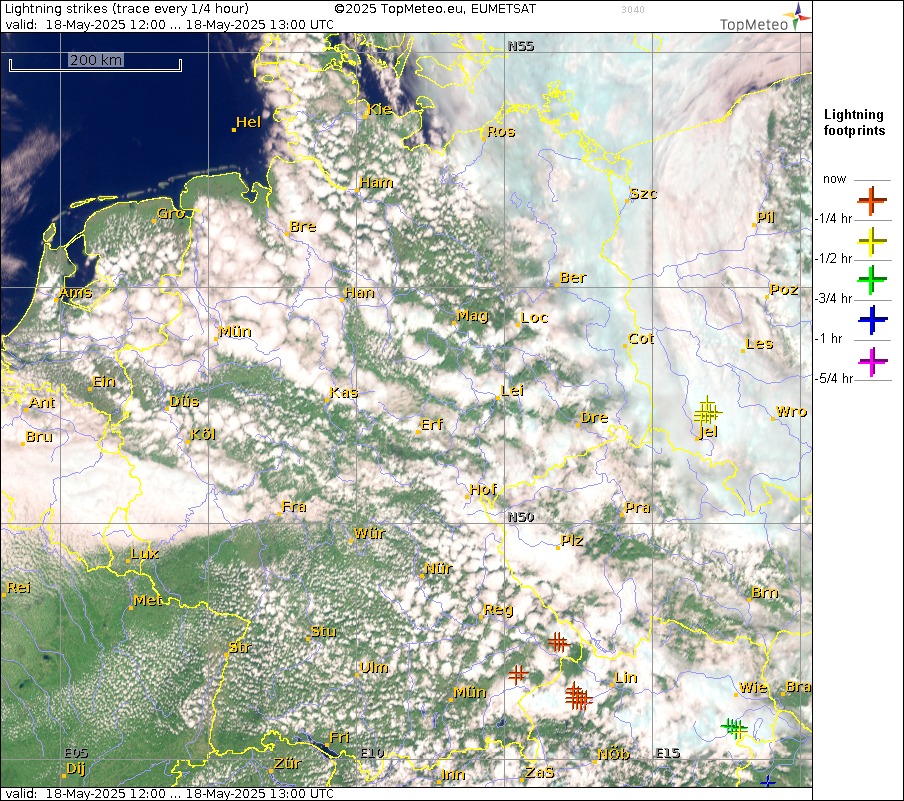
Task: Click the 'Wro' city label
Action: click(792, 412)
